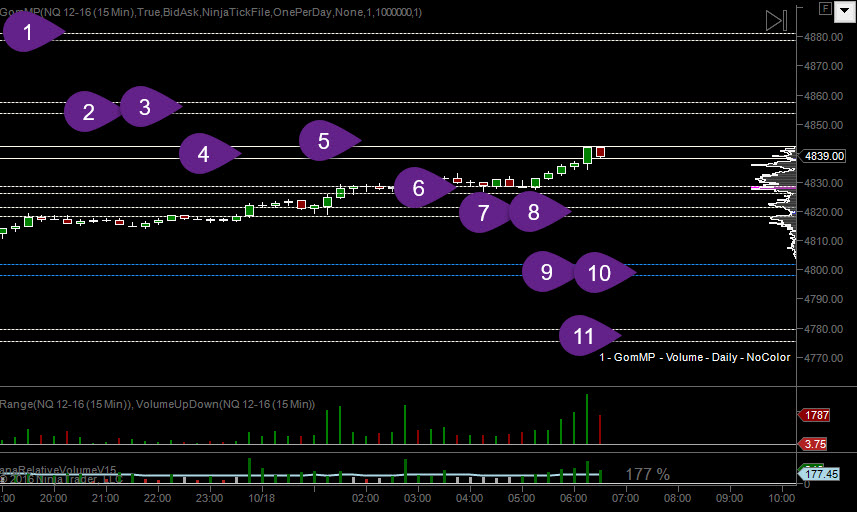
Task: Click the last red candlestick on the chart
Action: pos(600,152)
